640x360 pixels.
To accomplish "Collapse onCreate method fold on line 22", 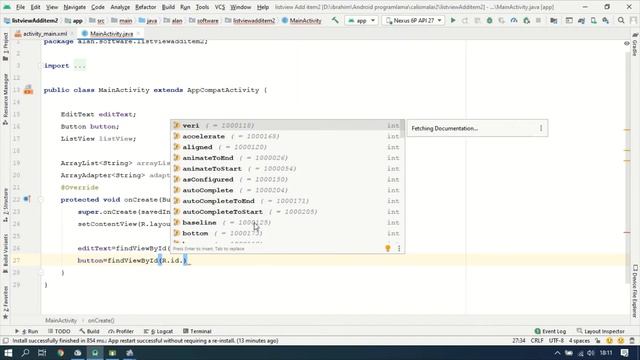I will [40, 200].
